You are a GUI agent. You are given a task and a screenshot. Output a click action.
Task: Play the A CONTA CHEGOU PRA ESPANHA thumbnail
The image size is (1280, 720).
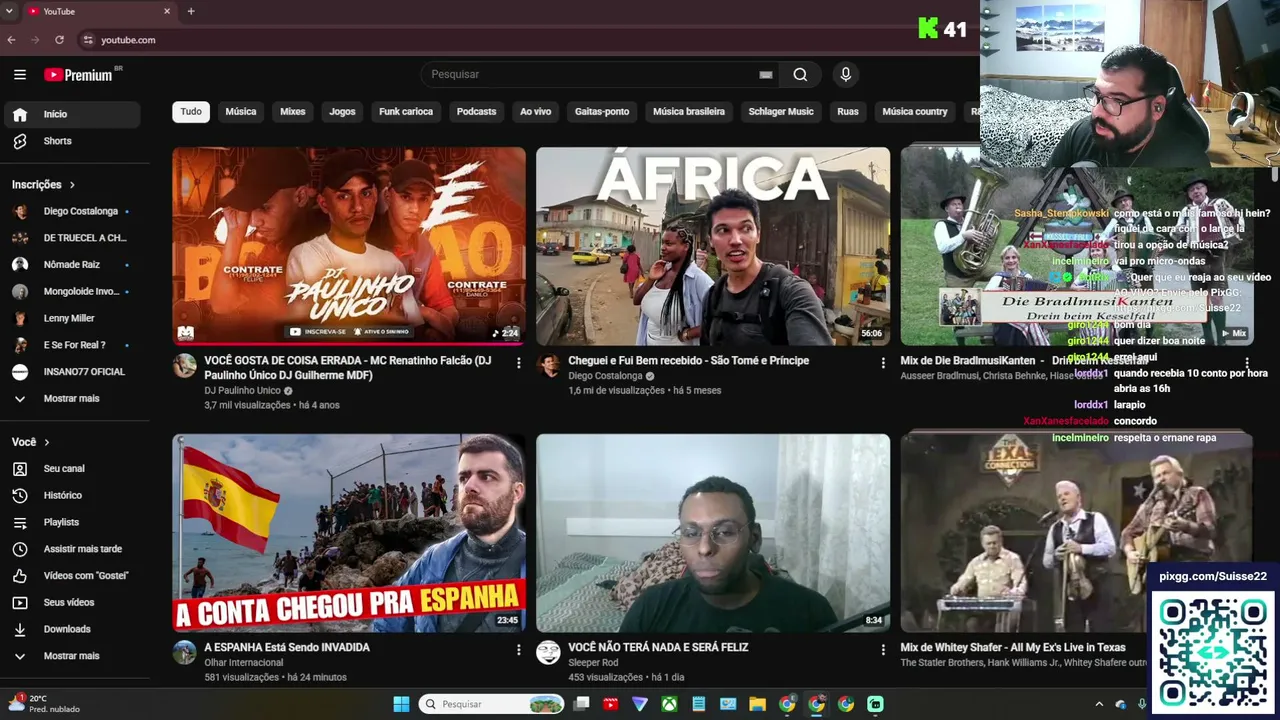pyautogui.click(x=349, y=533)
